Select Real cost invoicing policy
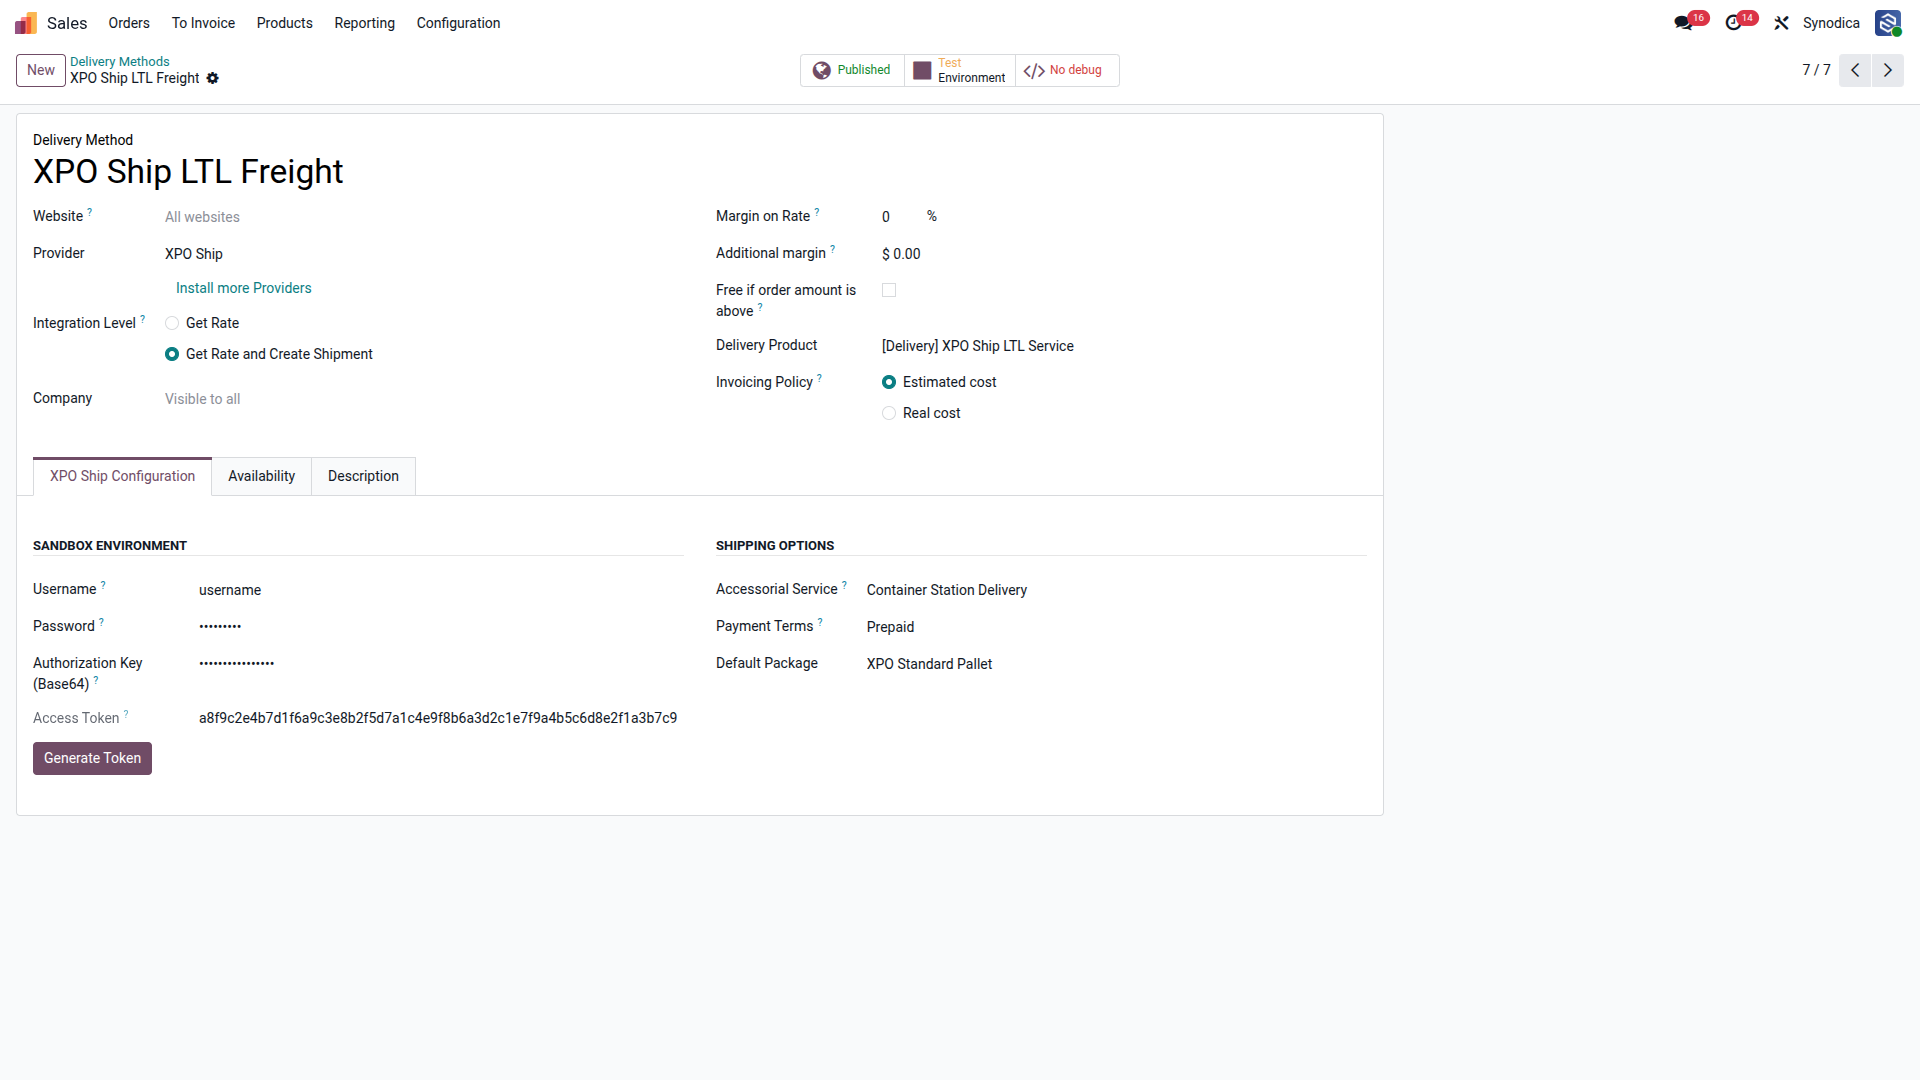 [x=889, y=413]
